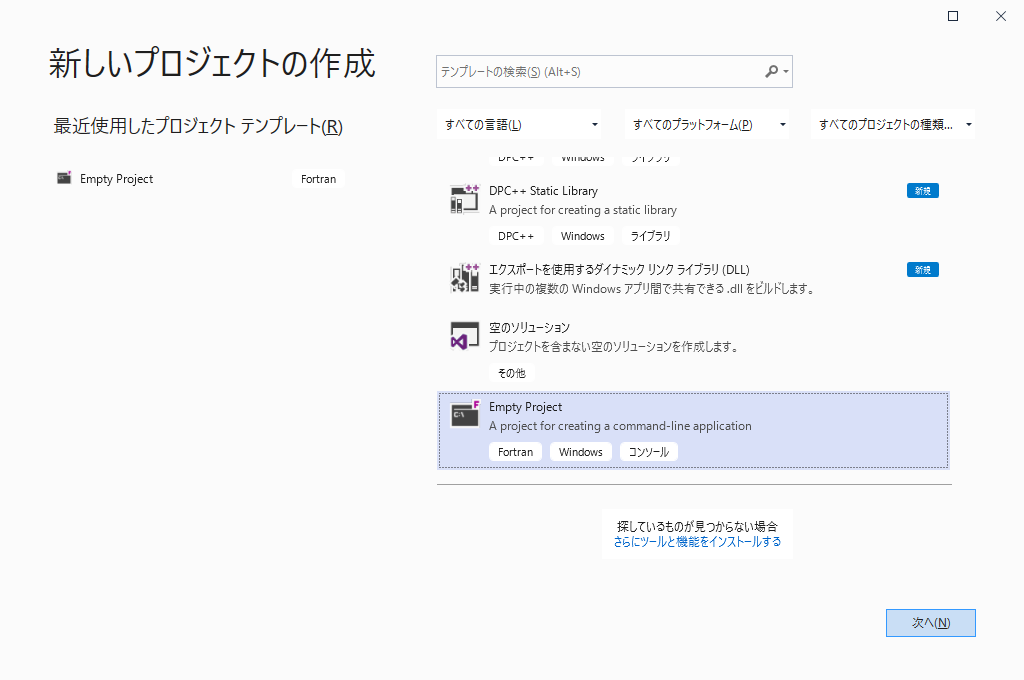Click the コンソール tag under Empty Project
Screen dimensions: 1024x680
point(648,451)
